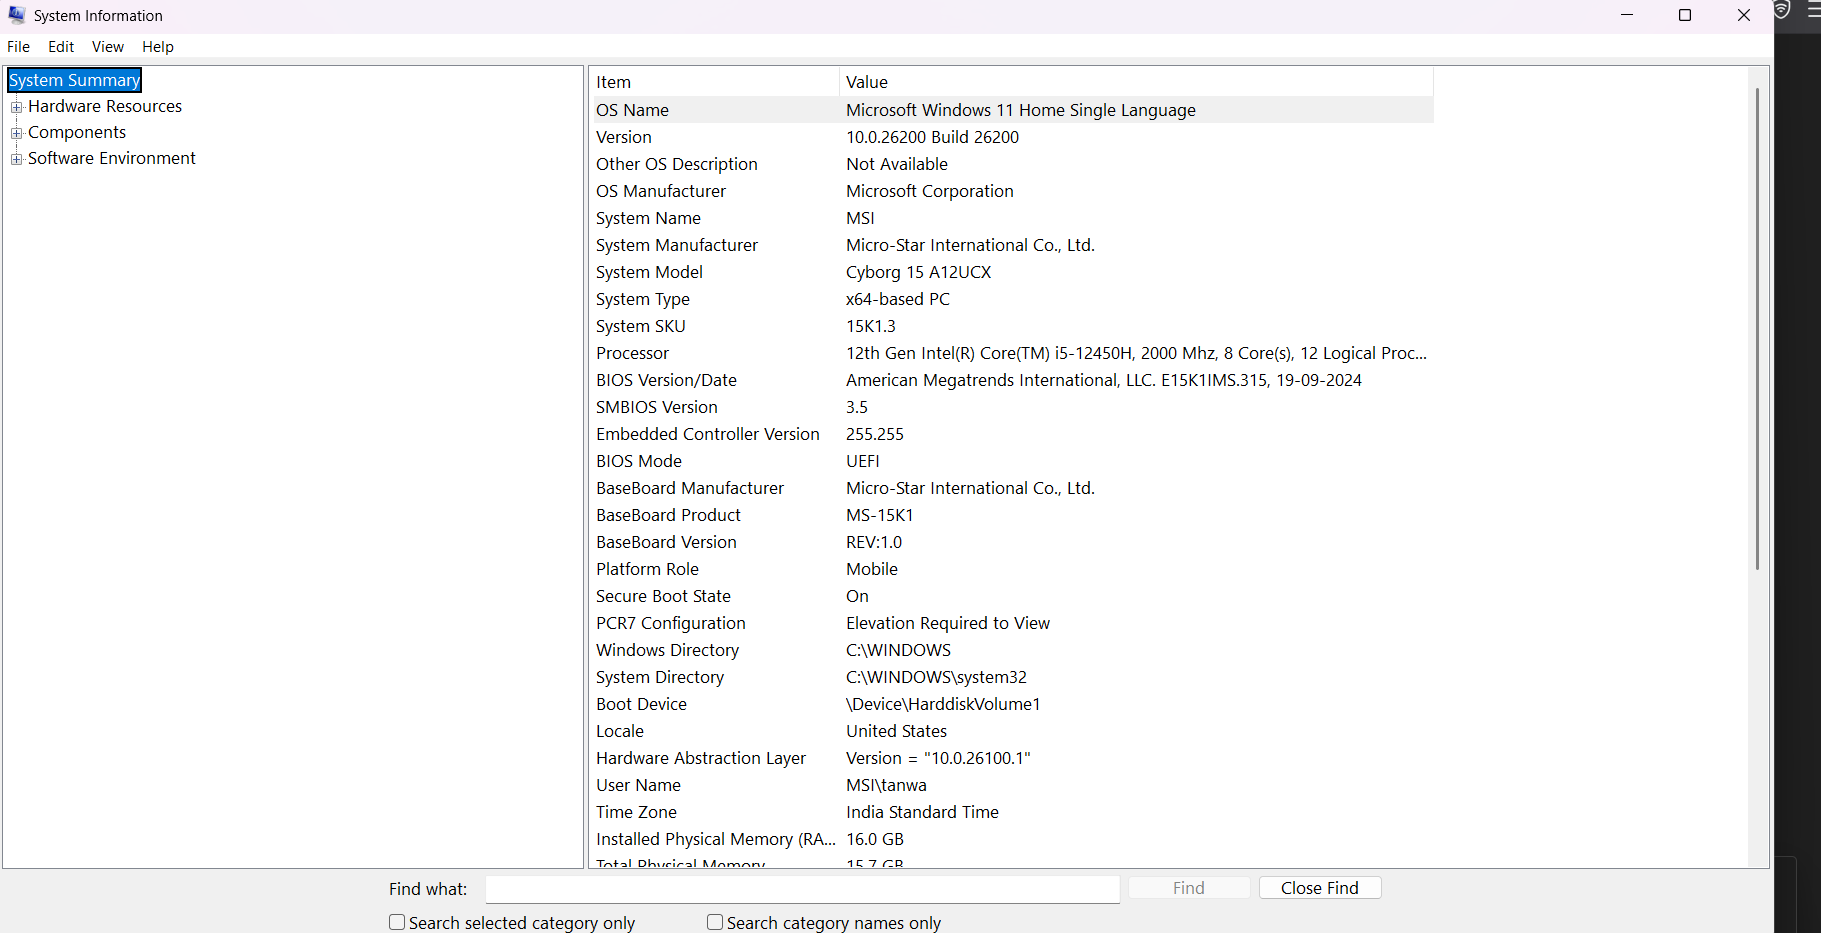Select the OS Name item cell
This screenshot has height=933, width=1821.
click(x=633, y=110)
